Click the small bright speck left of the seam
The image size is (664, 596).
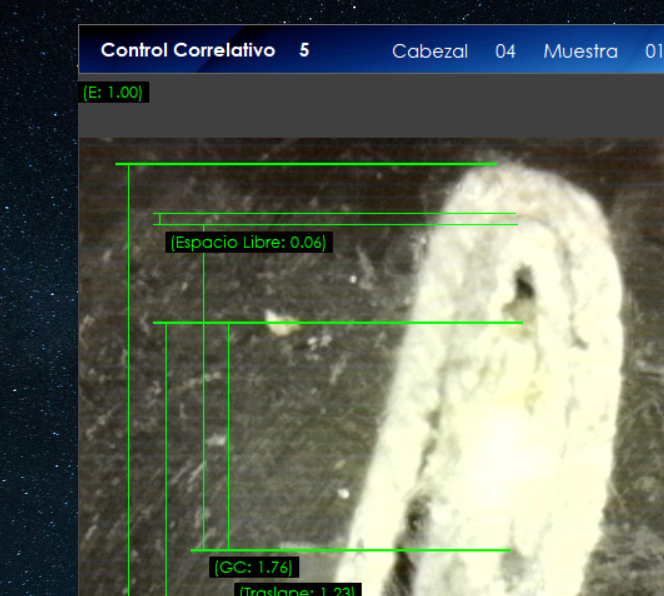click(x=274, y=319)
